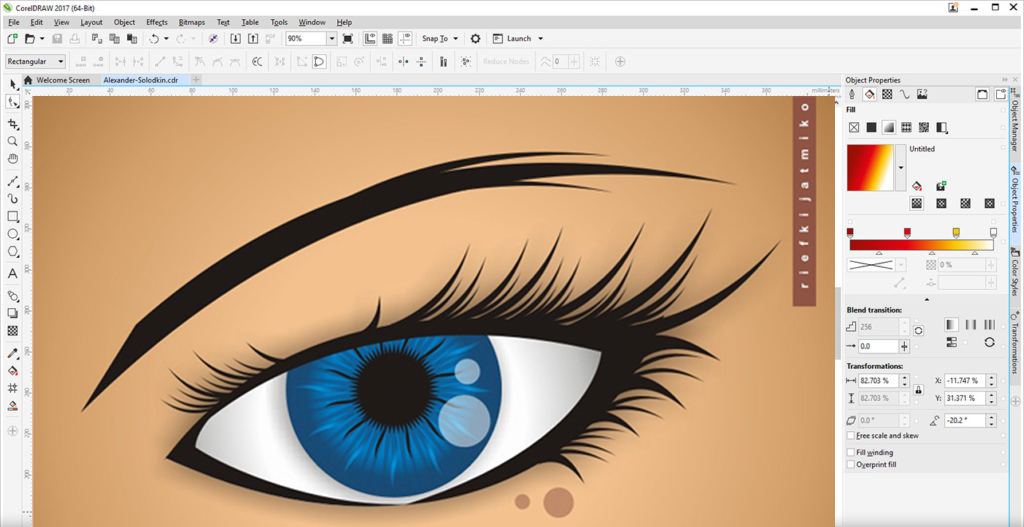Open the Snap To dropdown
This screenshot has height=527, width=1024.
440,38
